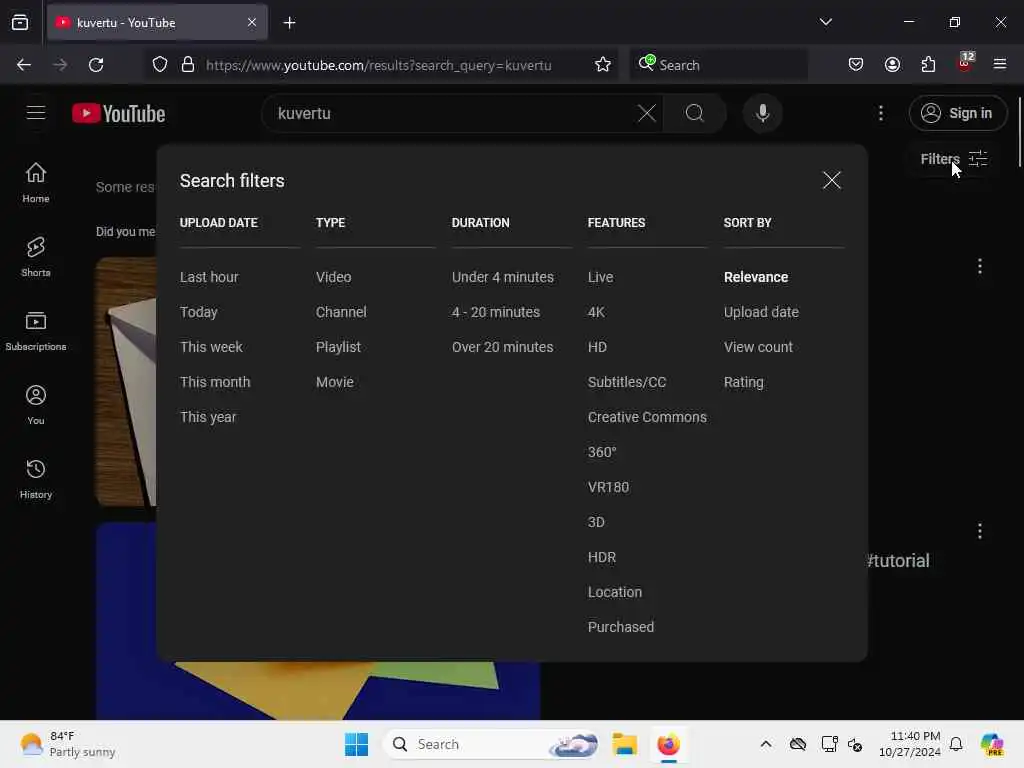The height and width of the screenshot is (768, 1024).
Task: Filter uploads by Today
Action: [x=199, y=312]
